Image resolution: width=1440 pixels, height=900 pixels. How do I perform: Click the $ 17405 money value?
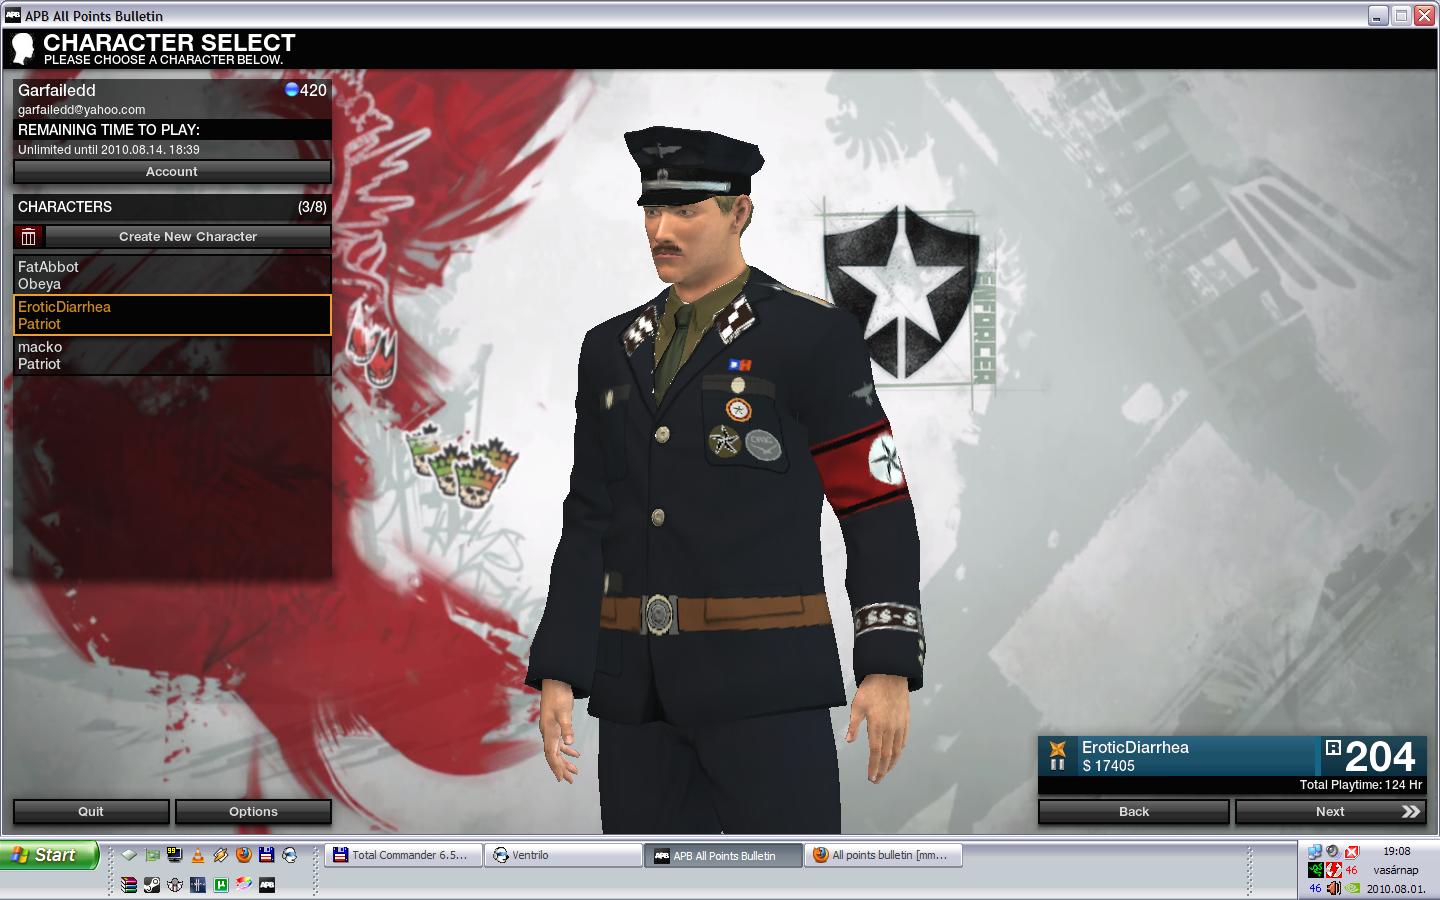point(1108,766)
